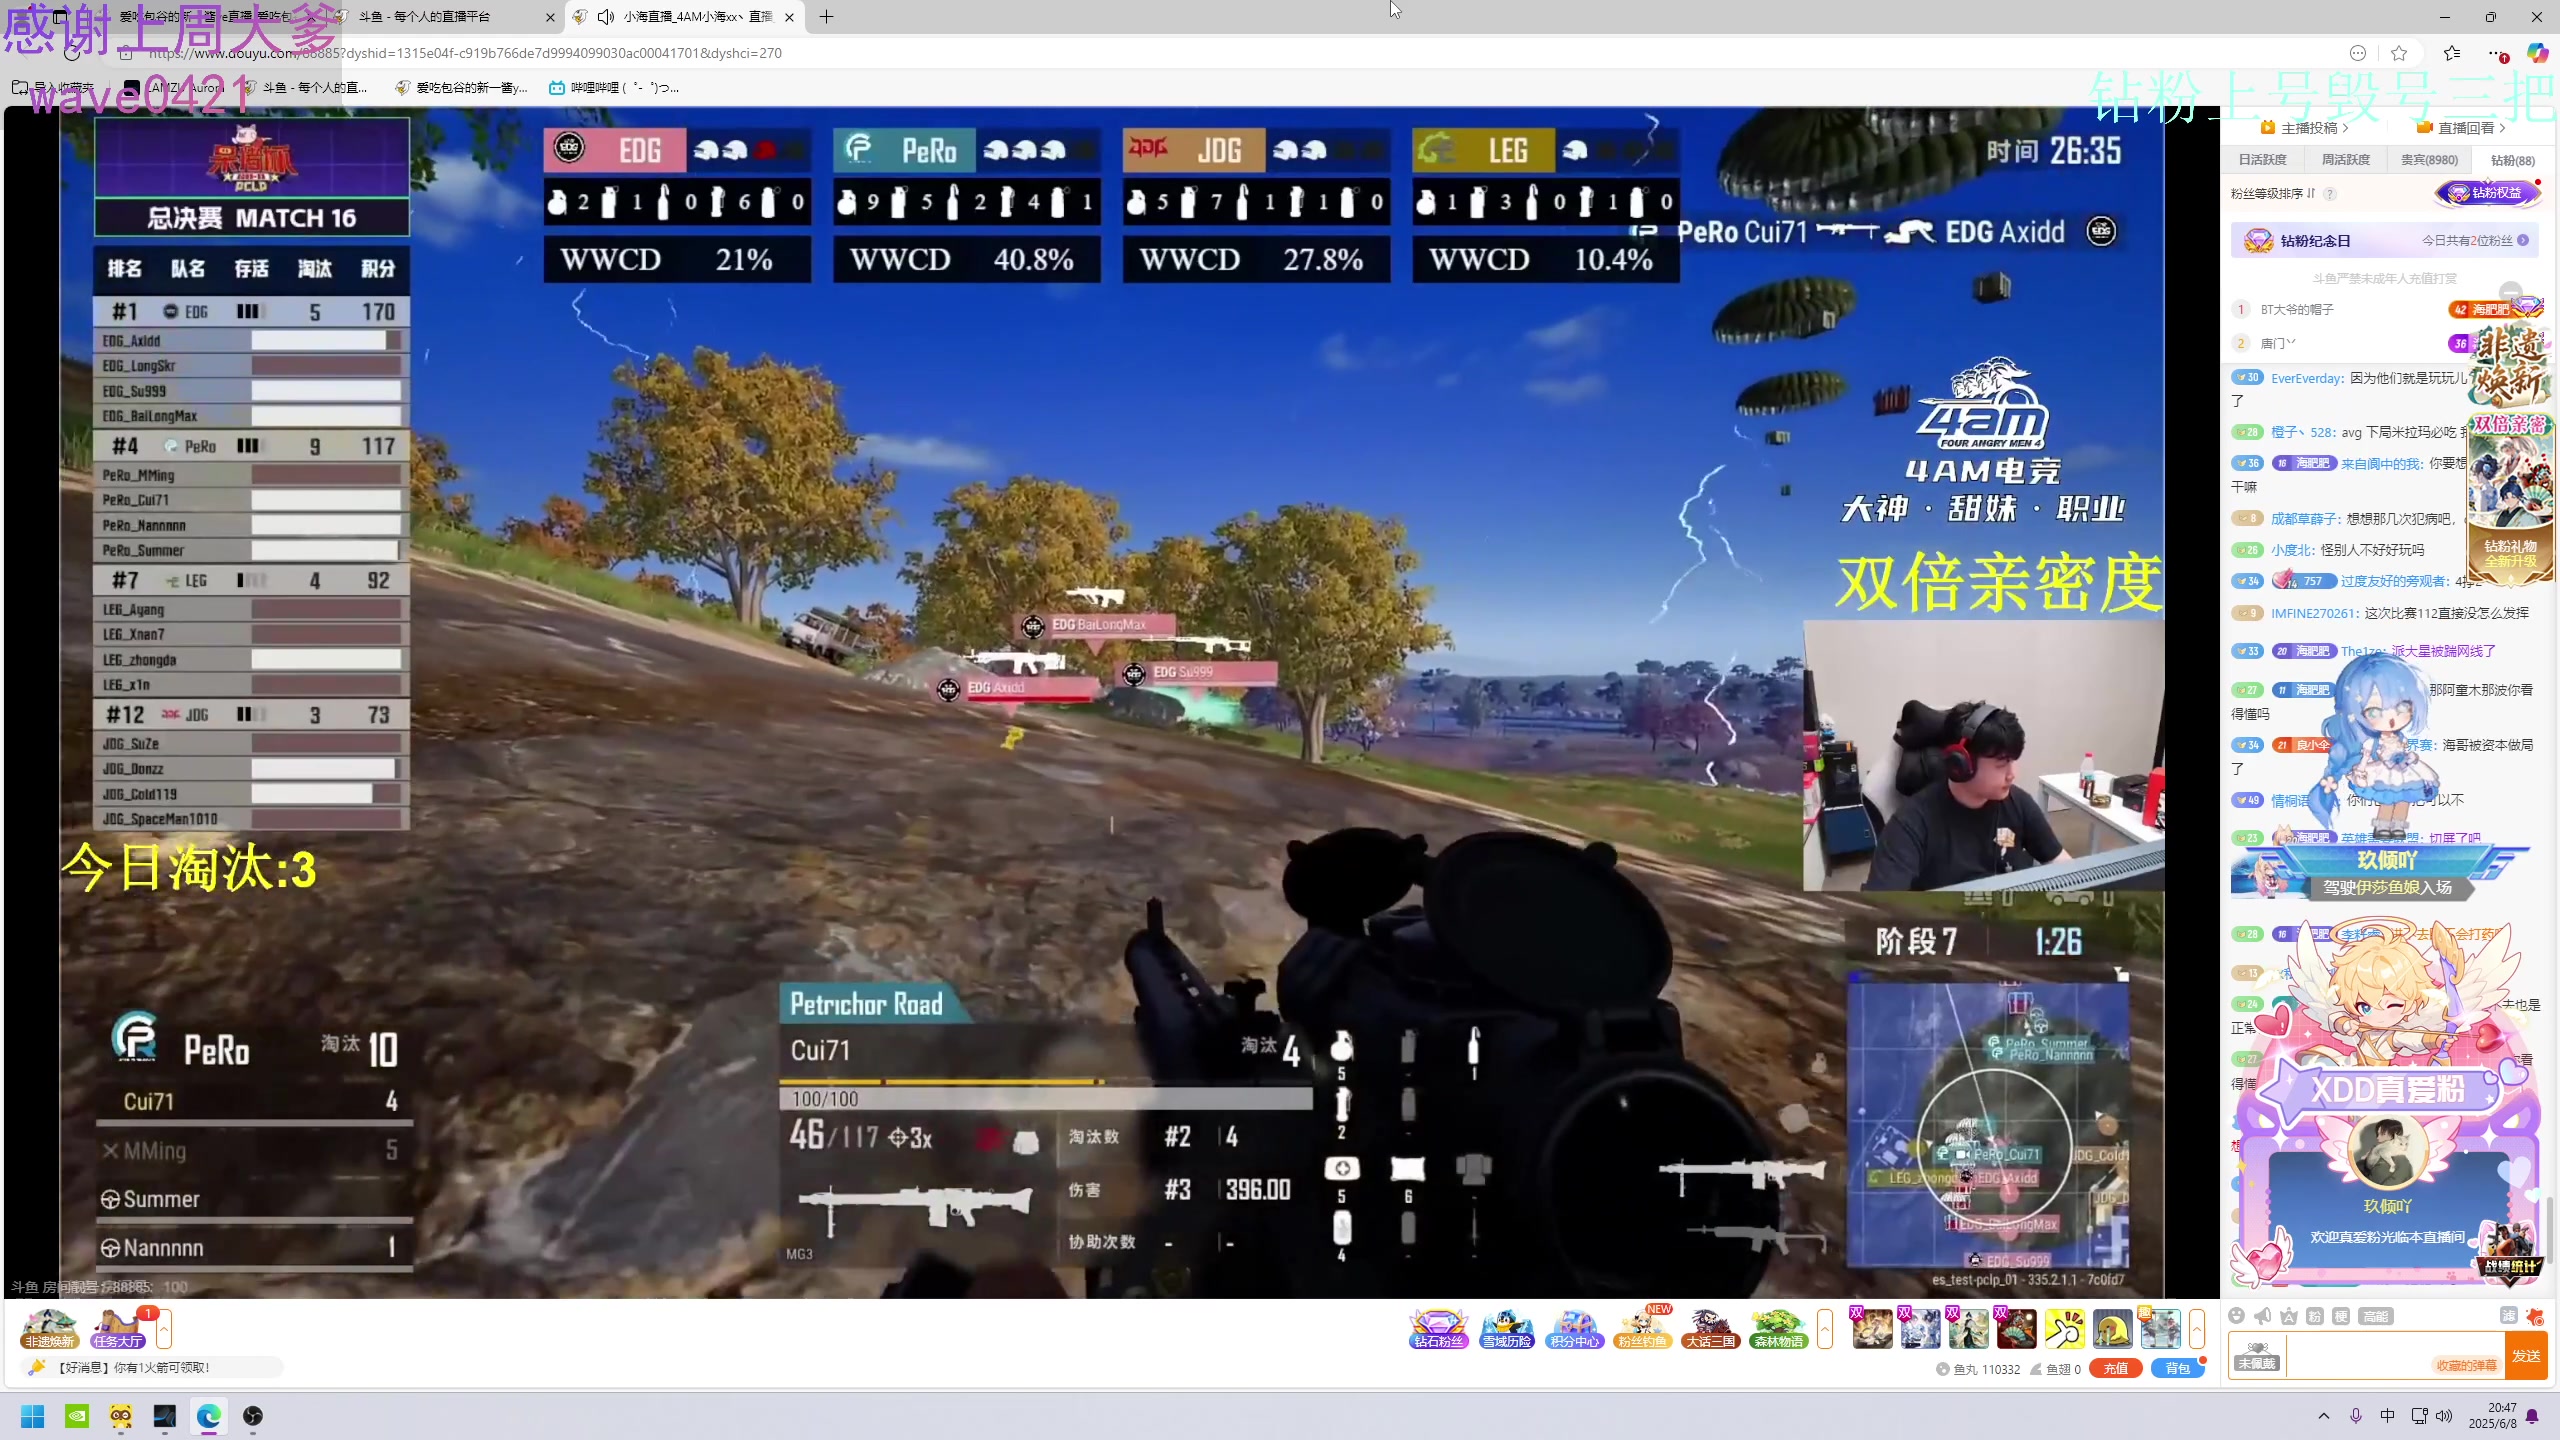This screenshot has height=1440, width=2560.
Task: Open the 粉丝钓鱼 activity icon
Action: pyautogui.click(x=1643, y=1329)
